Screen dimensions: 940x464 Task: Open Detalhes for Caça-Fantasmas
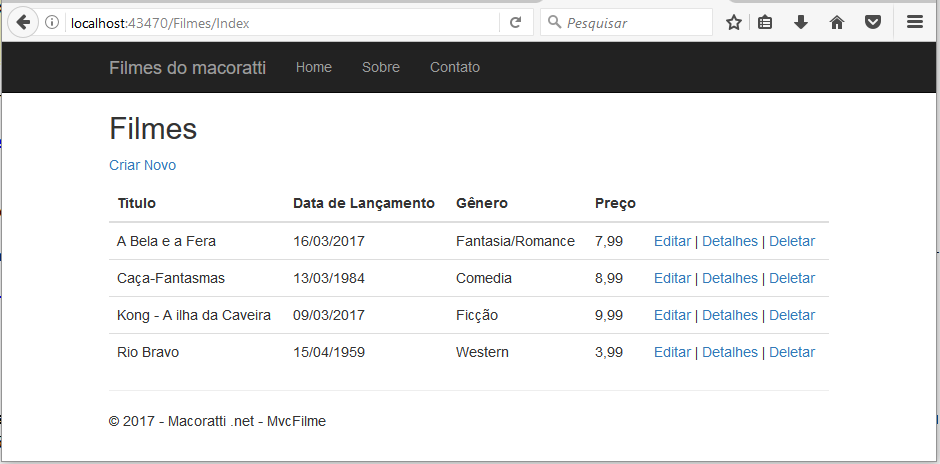pos(730,278)
